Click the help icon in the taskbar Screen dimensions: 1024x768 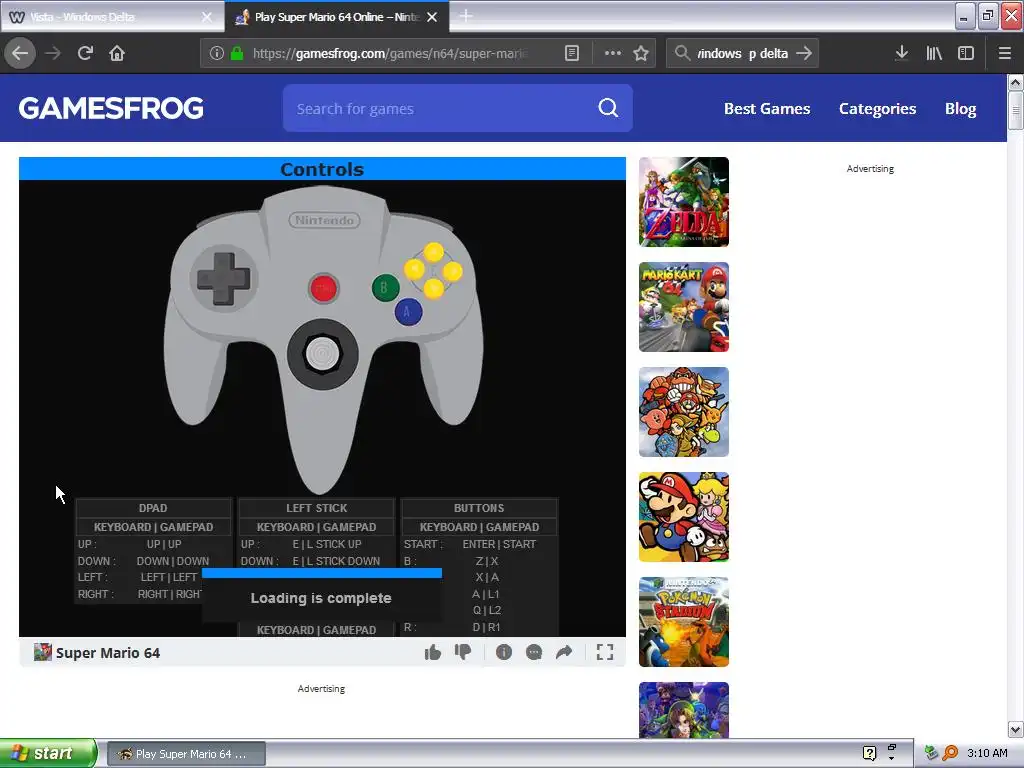[x=869, y=753]
